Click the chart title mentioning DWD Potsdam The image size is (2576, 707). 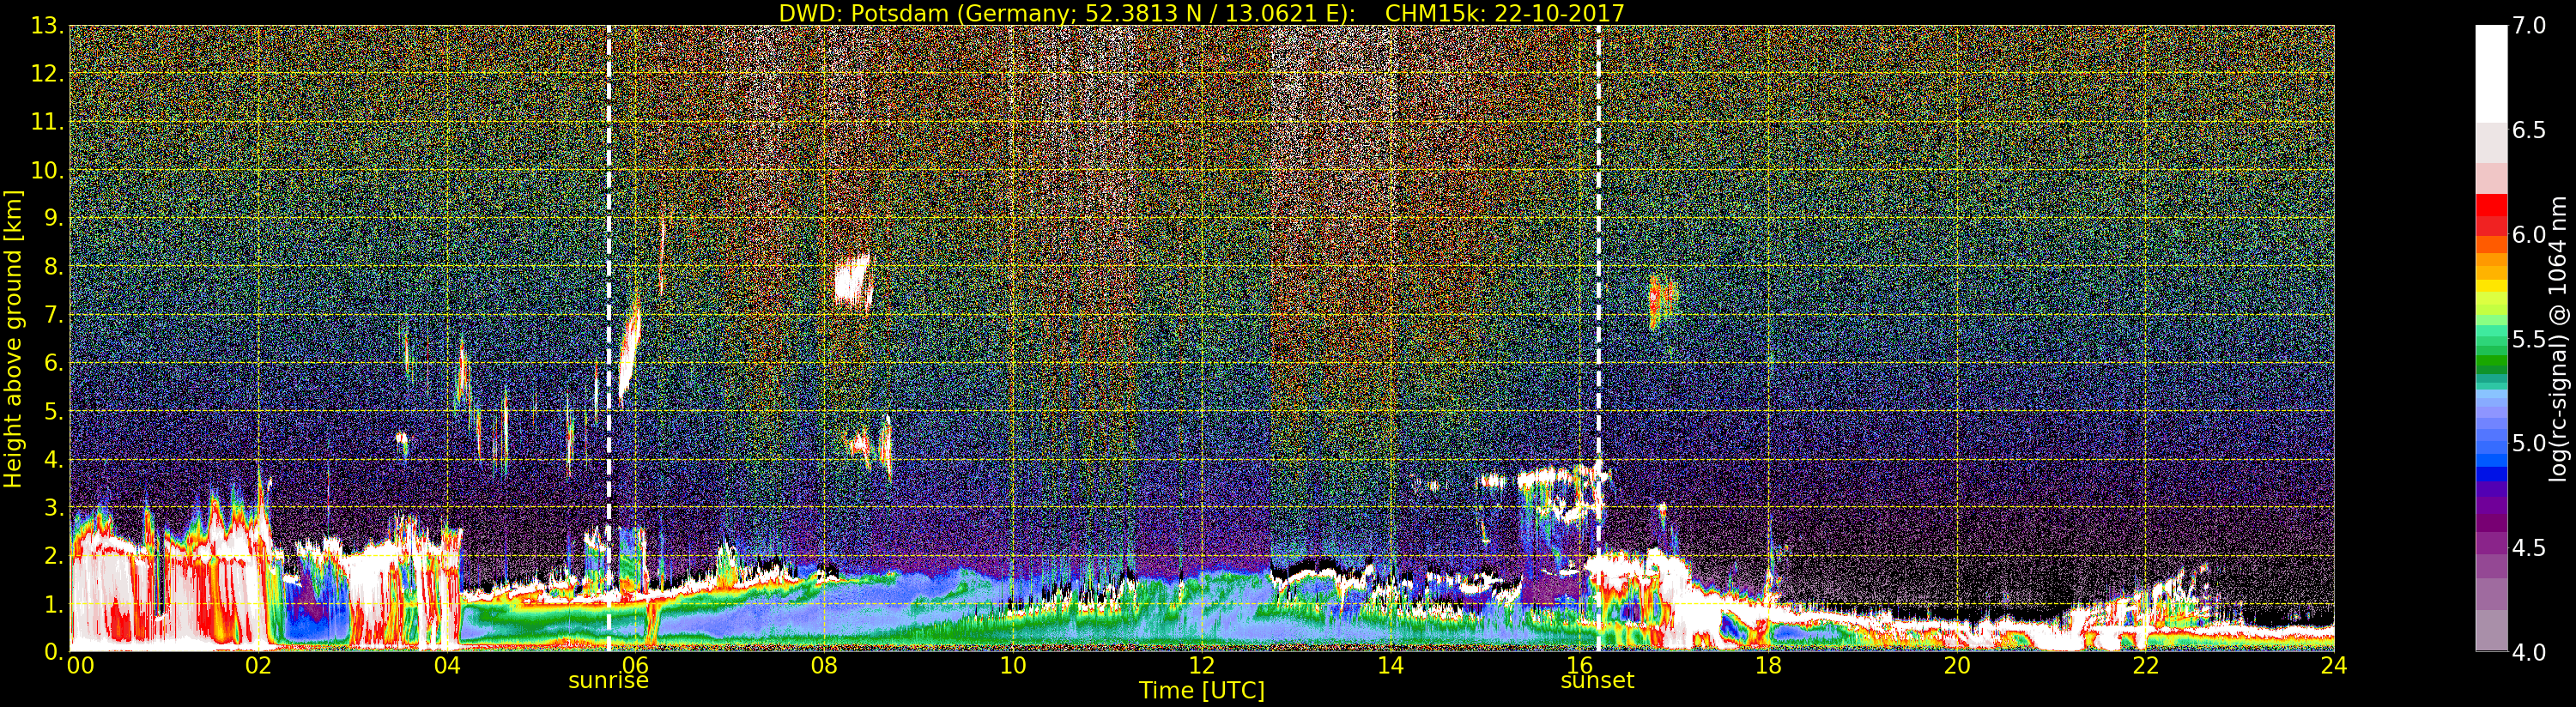[1201, 13]
